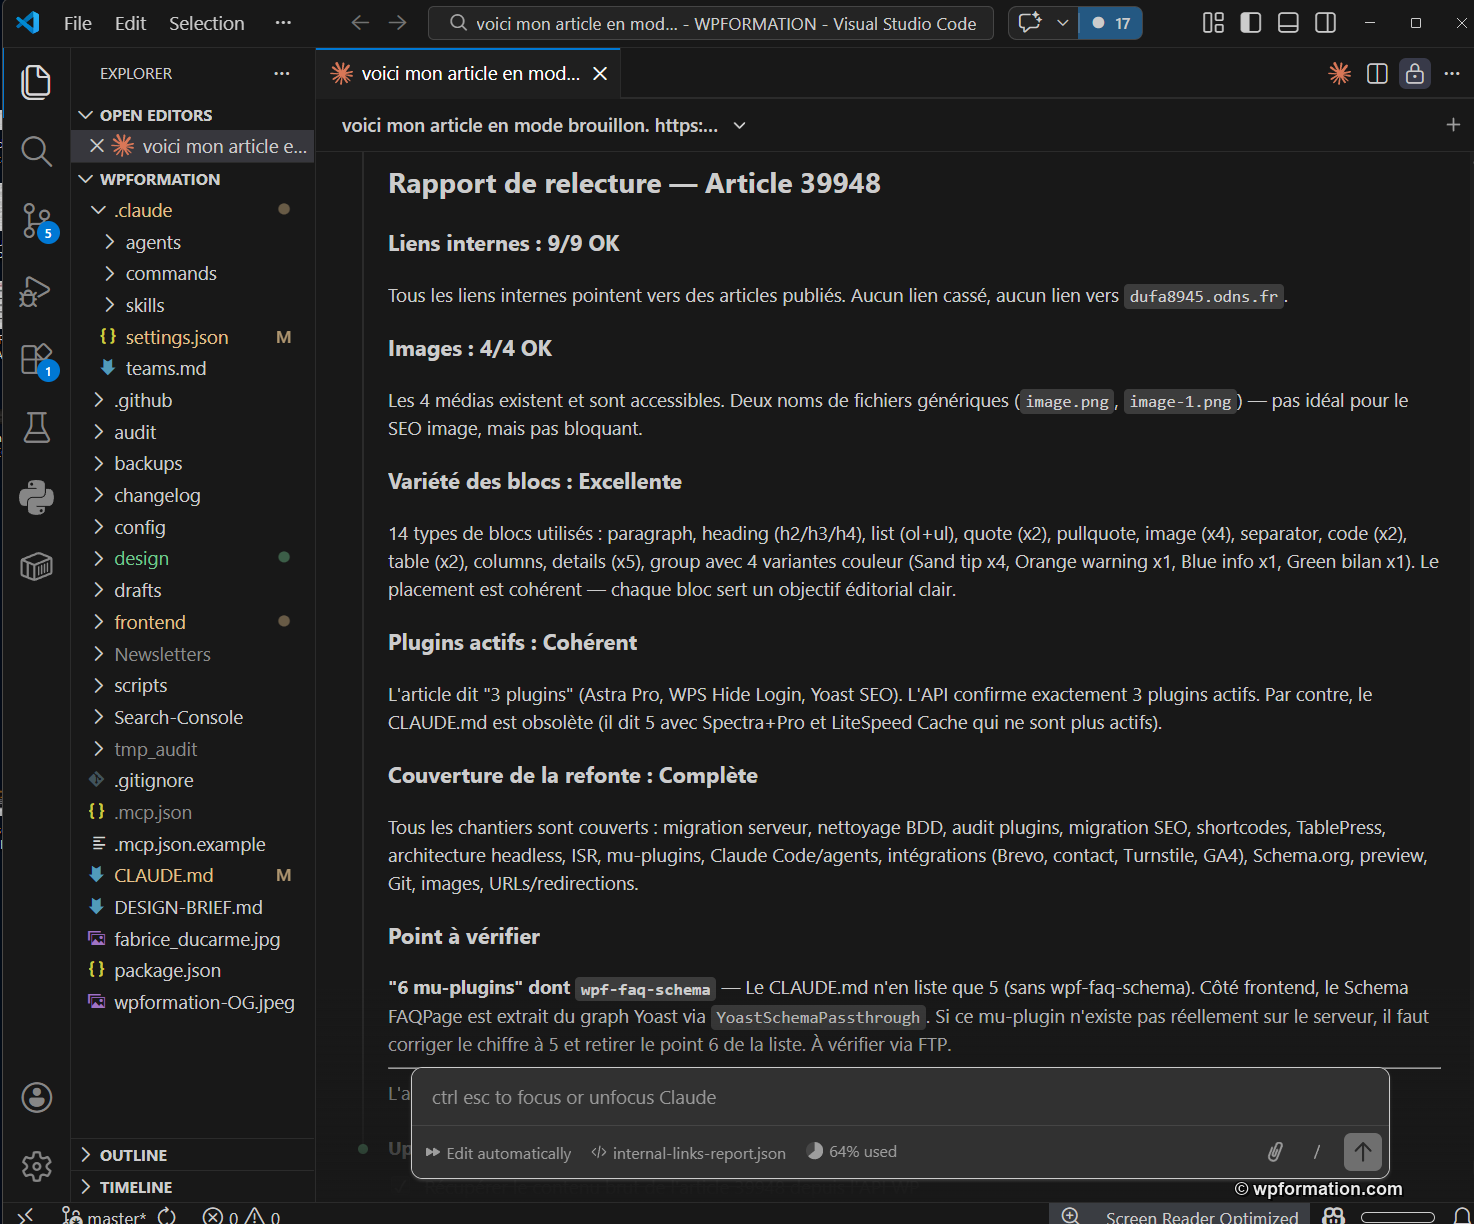The image size is (1474, 1224).
Task: Open the Manage gear menu
Action: 36,1166
